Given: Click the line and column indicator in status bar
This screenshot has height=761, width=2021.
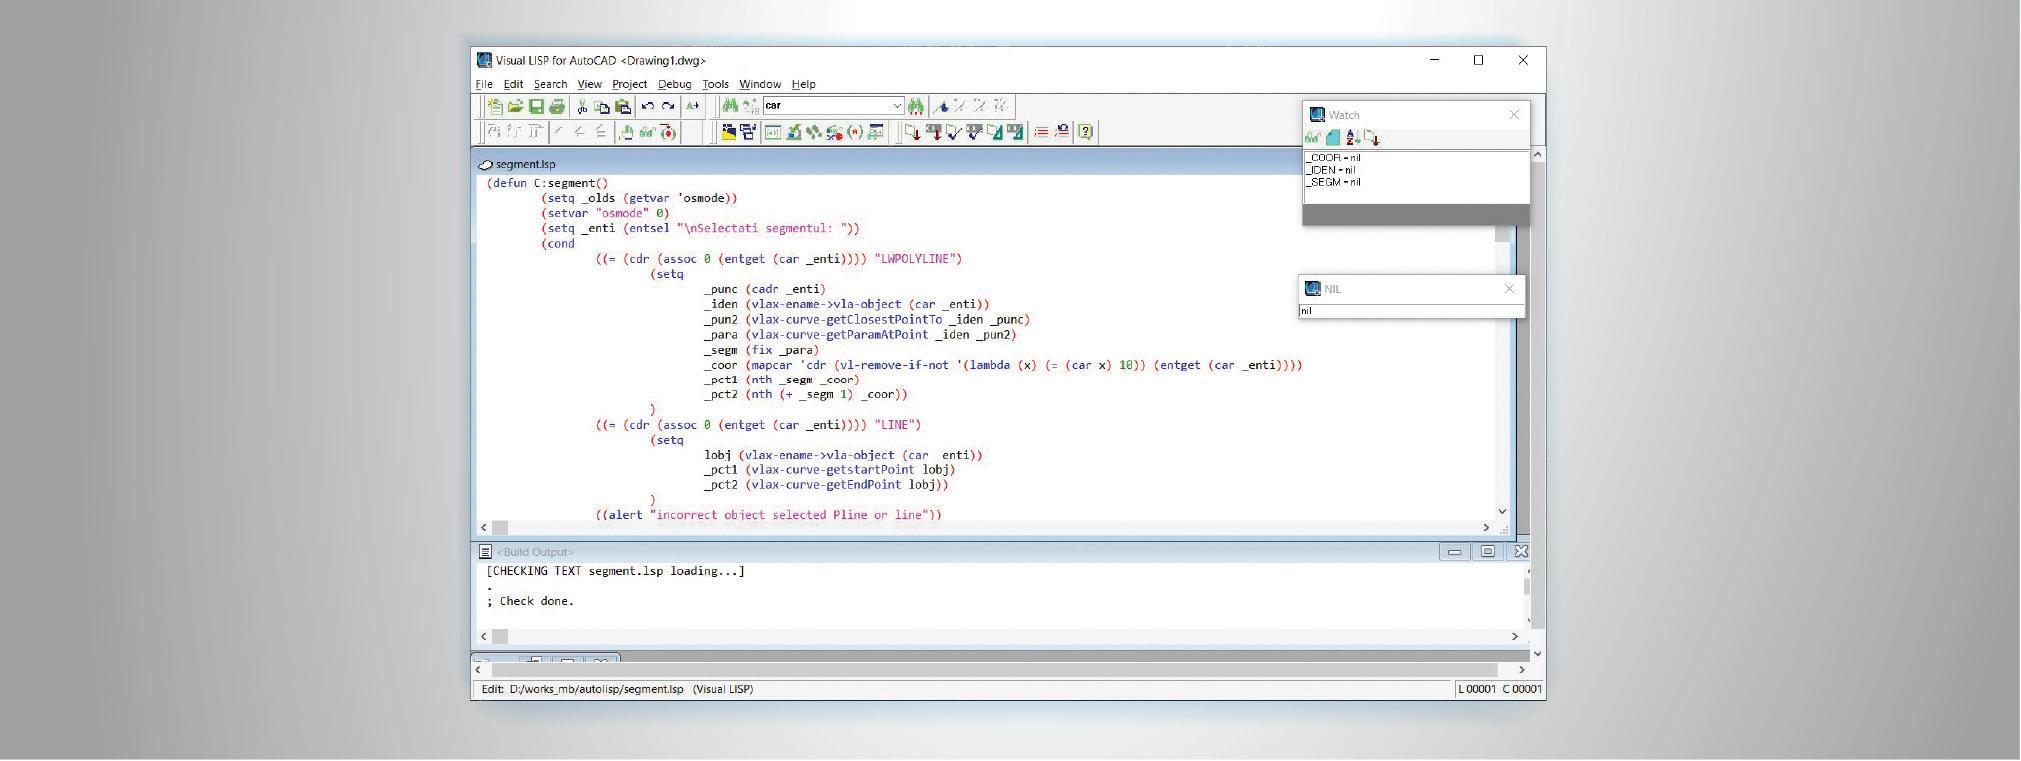Looking at the screenshot, I should (x=1499, y=689).
